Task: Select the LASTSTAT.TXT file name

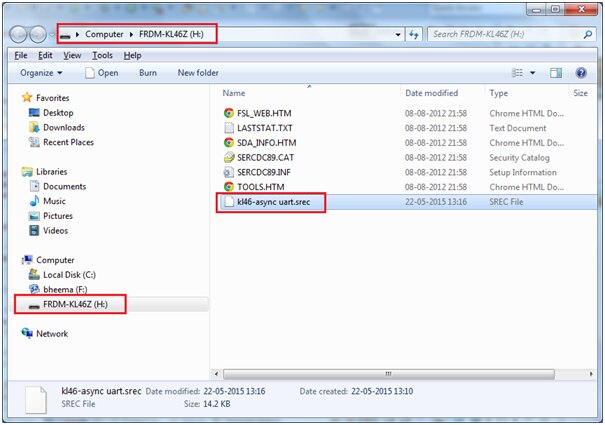Action: coord(265,128)
